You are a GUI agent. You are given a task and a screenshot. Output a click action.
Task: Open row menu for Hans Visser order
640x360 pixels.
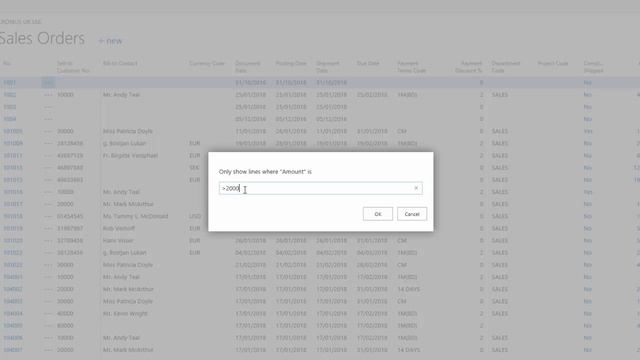pyautogui.click(x=48, y=241)
